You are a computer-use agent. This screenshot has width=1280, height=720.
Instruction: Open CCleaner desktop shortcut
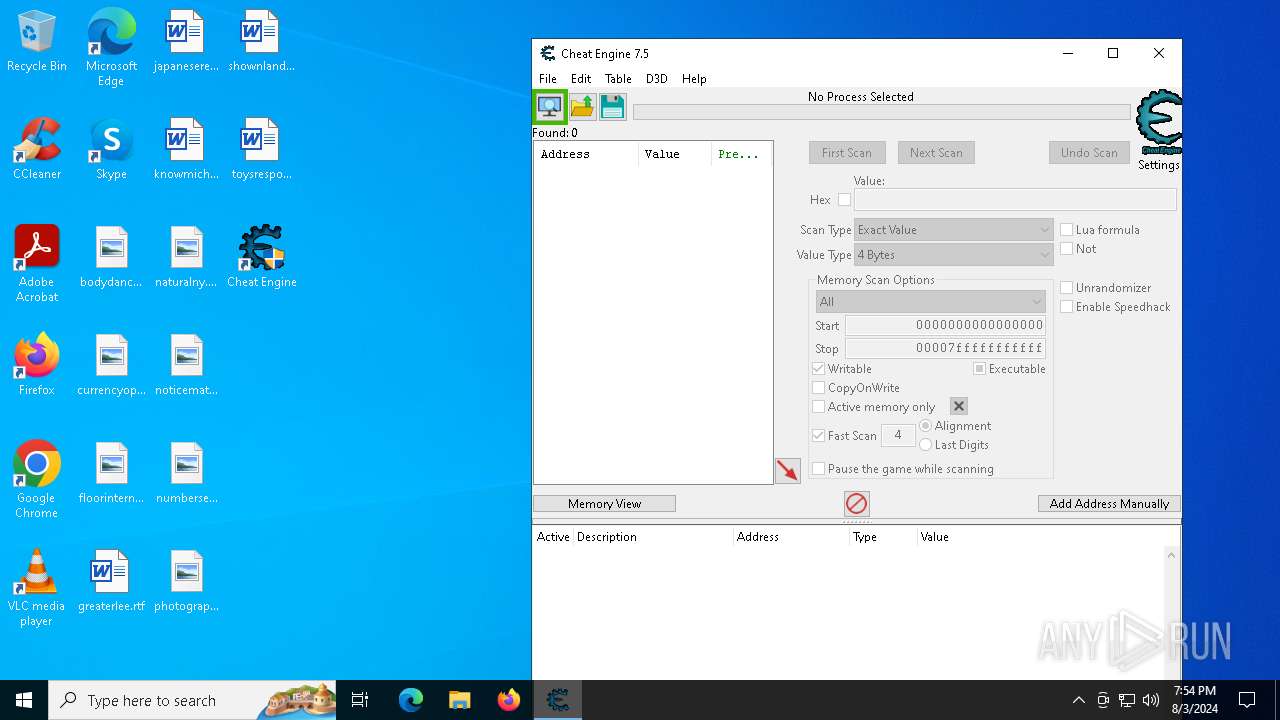37,149
